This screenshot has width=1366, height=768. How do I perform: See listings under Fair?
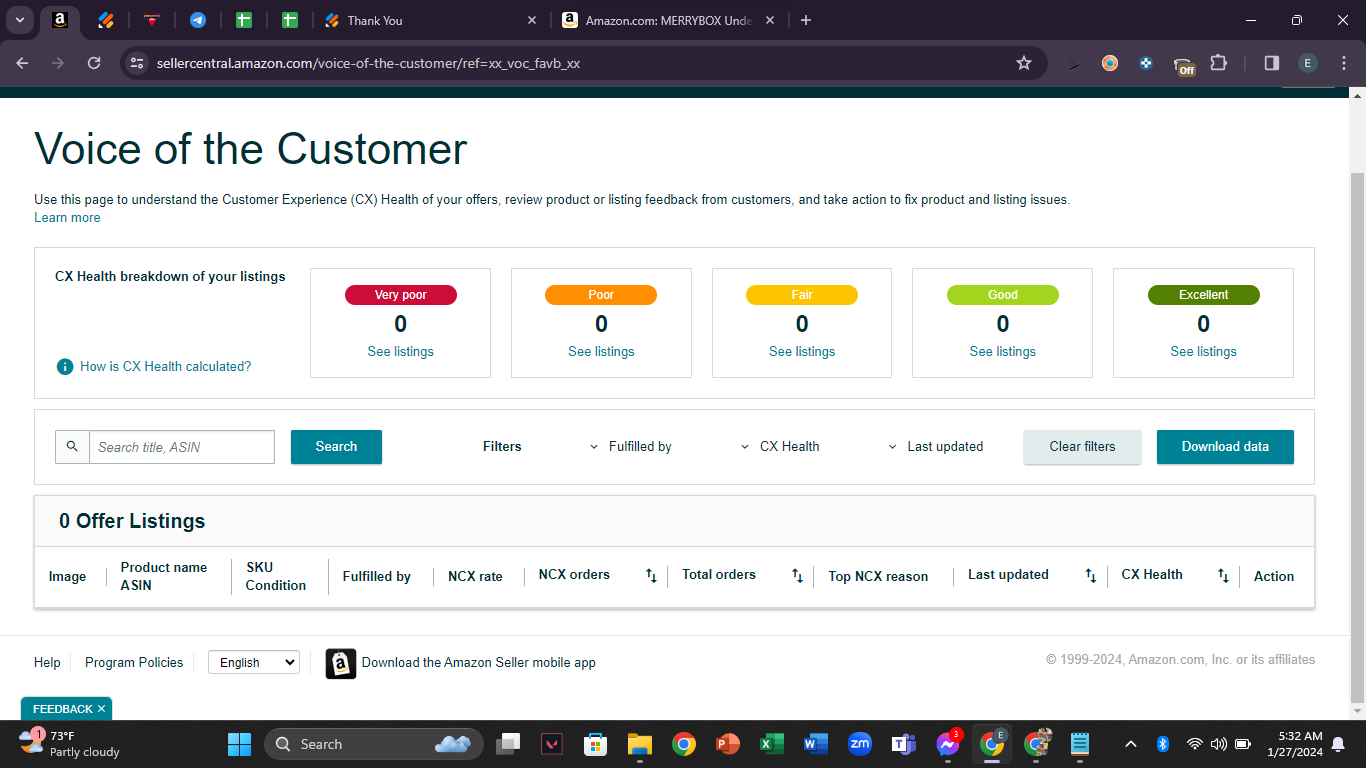coord(802,352)
